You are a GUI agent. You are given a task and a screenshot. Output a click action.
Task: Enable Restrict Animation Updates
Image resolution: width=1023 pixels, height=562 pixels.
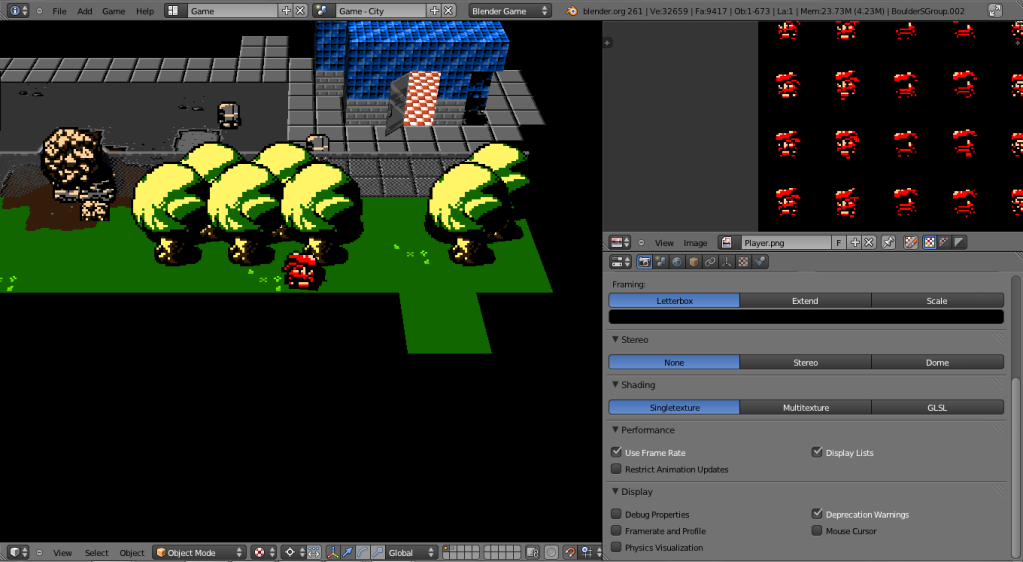tap(616, 469)
